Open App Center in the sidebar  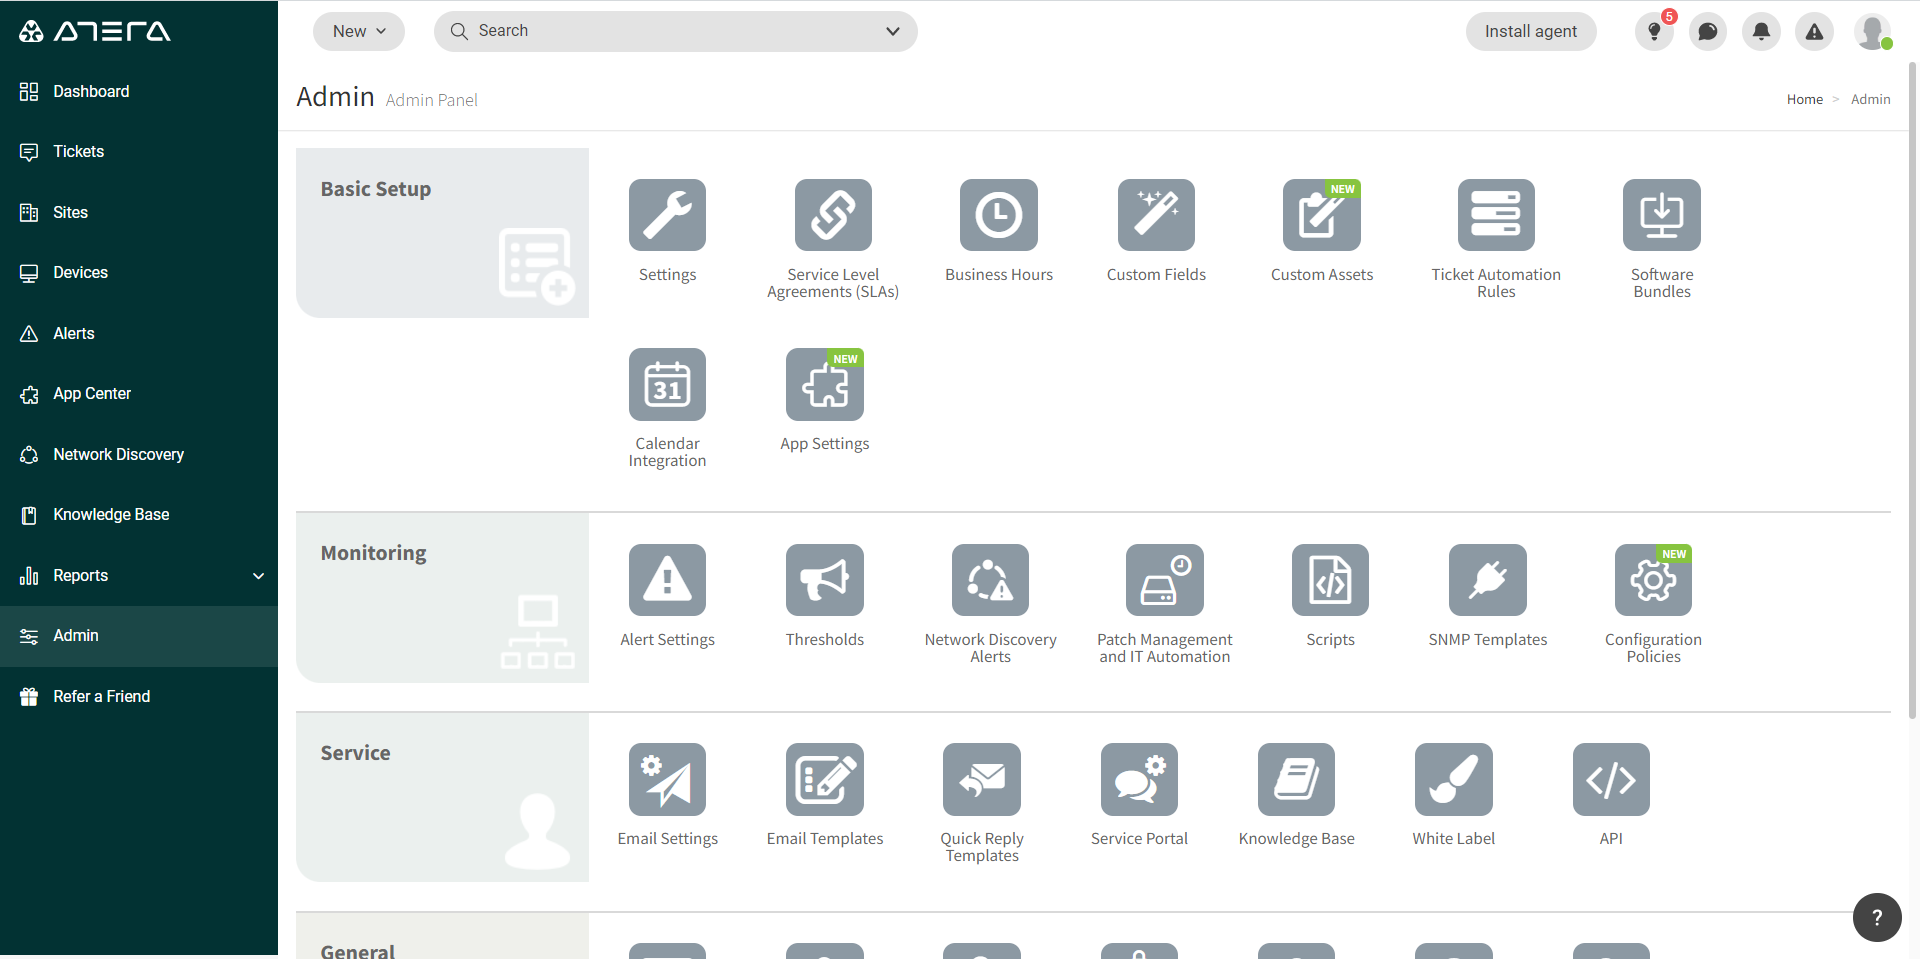tap(139, 394)
